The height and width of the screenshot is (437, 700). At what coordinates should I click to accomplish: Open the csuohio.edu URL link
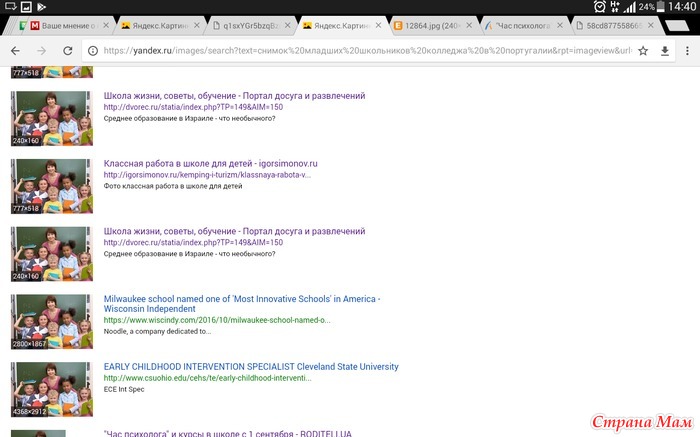(208, 378)
